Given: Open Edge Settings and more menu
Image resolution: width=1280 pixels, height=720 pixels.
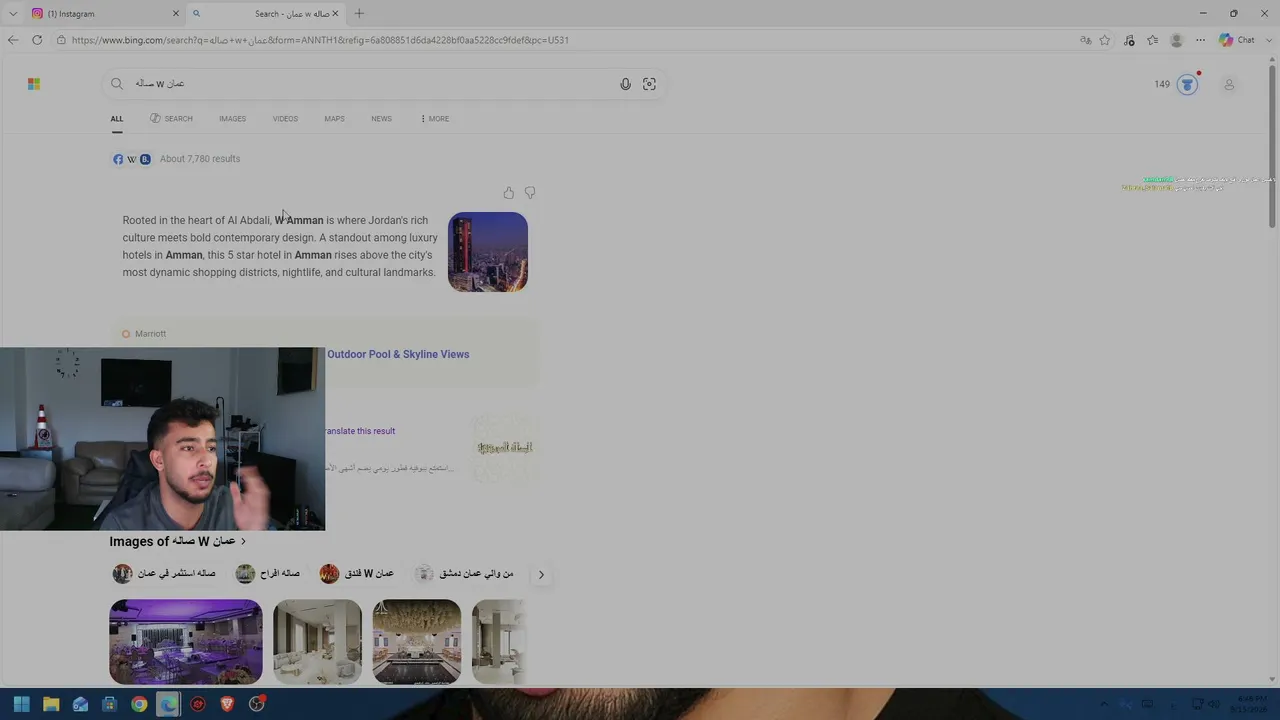Looking at the screenshot, I should click(x=1200, y=40).
